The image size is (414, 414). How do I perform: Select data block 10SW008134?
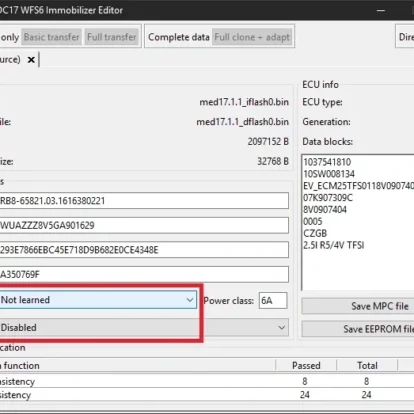click(x=329, y=174)
